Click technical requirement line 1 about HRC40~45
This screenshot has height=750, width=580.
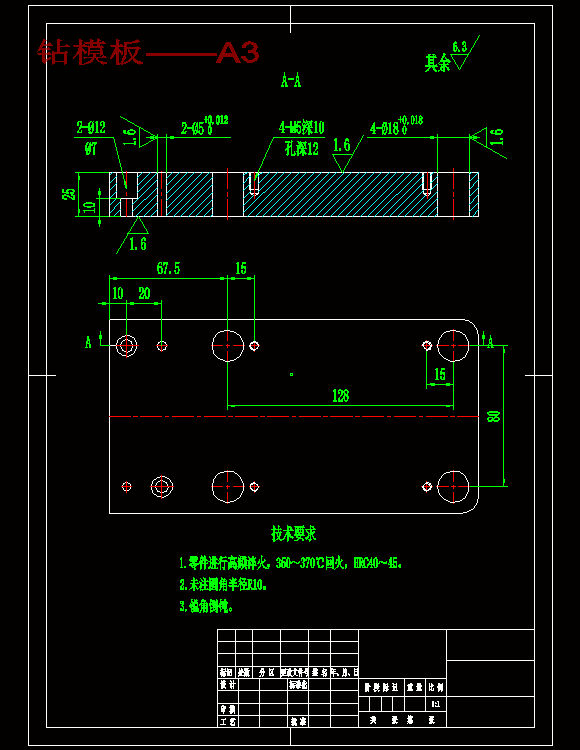pos(291,563)
